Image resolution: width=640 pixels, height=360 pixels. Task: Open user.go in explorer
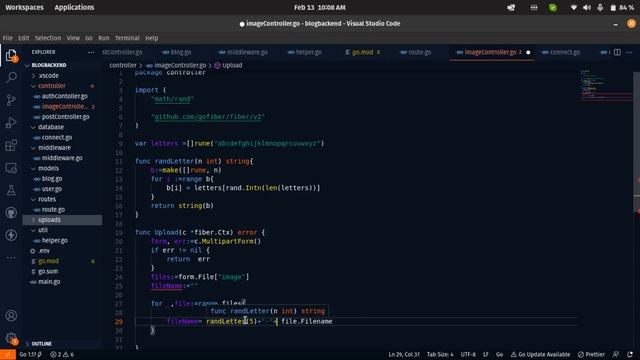pos(51,189)
